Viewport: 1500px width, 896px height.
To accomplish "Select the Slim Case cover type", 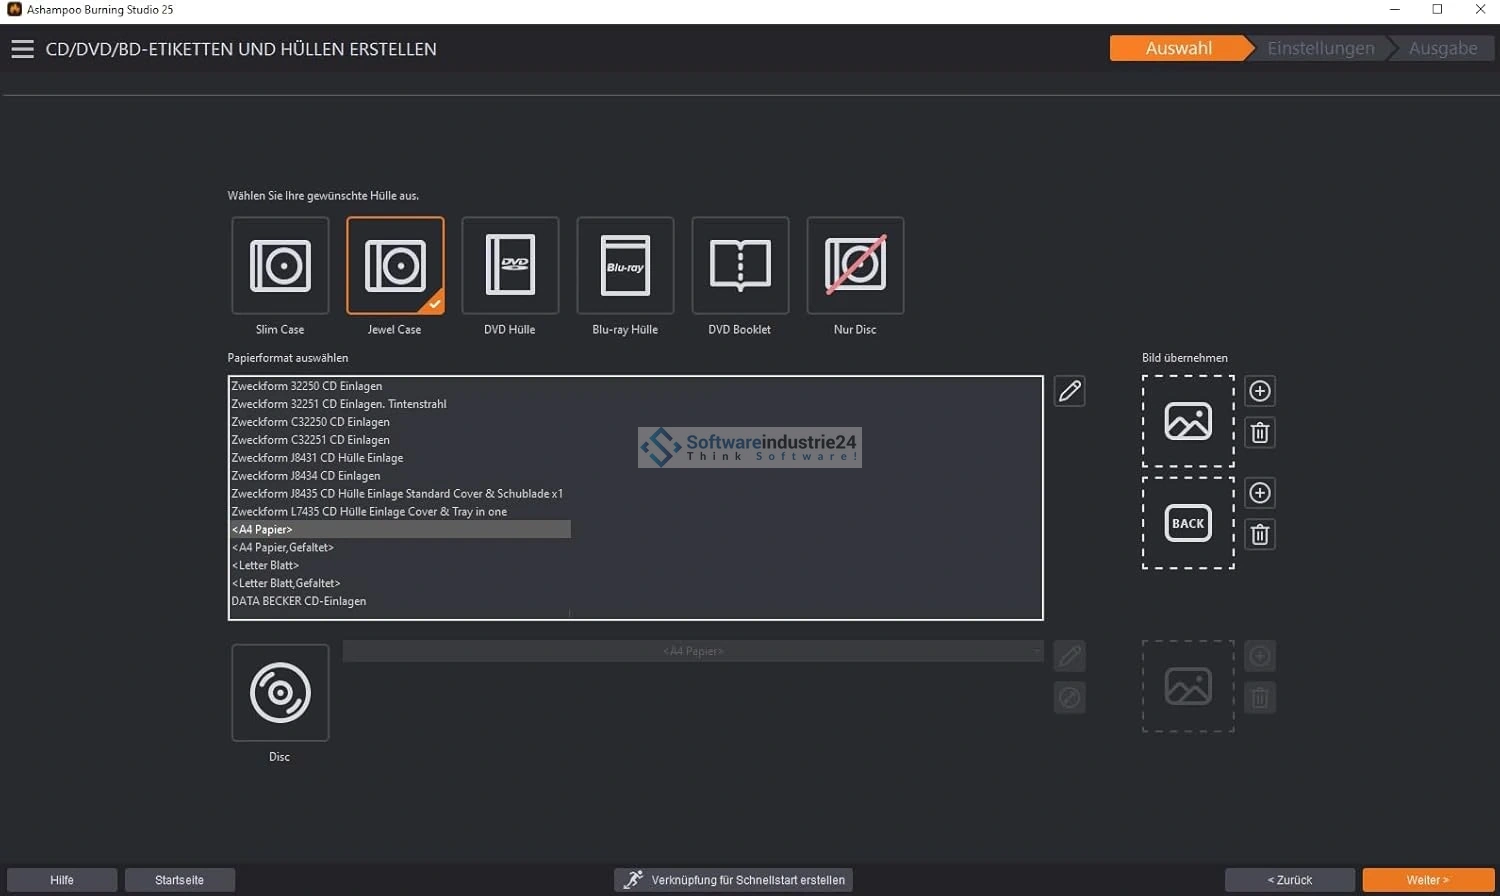I will pyautogui.click(x=280, y=266).
